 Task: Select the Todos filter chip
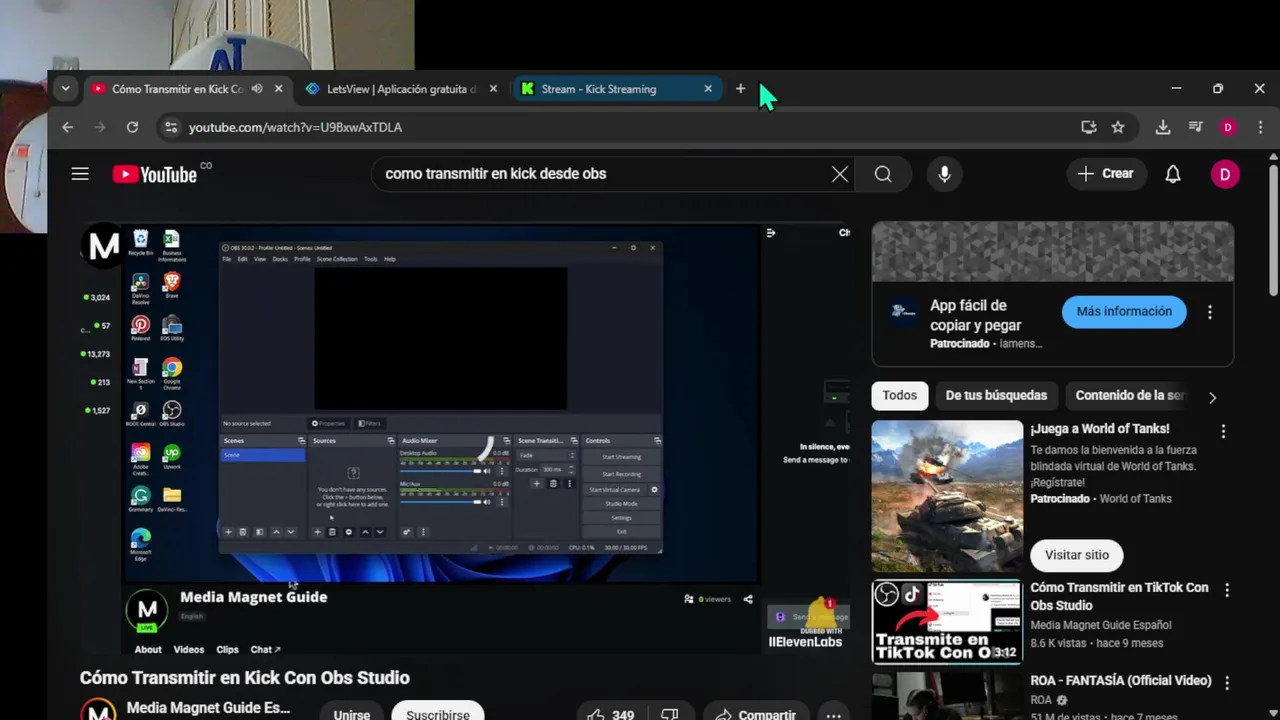tap(899, 395)
